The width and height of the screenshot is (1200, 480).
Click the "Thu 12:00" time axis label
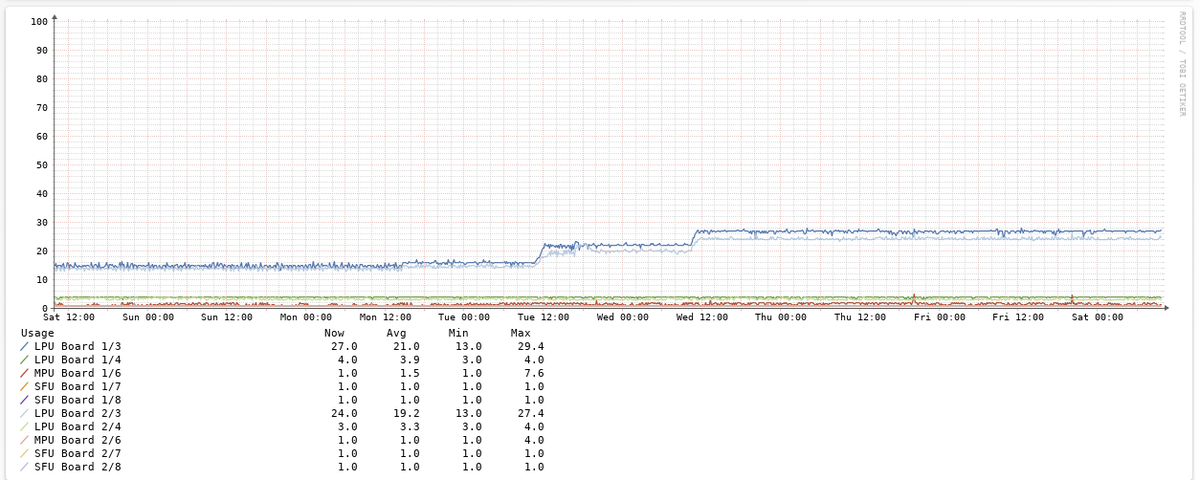[x=858, y=317]
